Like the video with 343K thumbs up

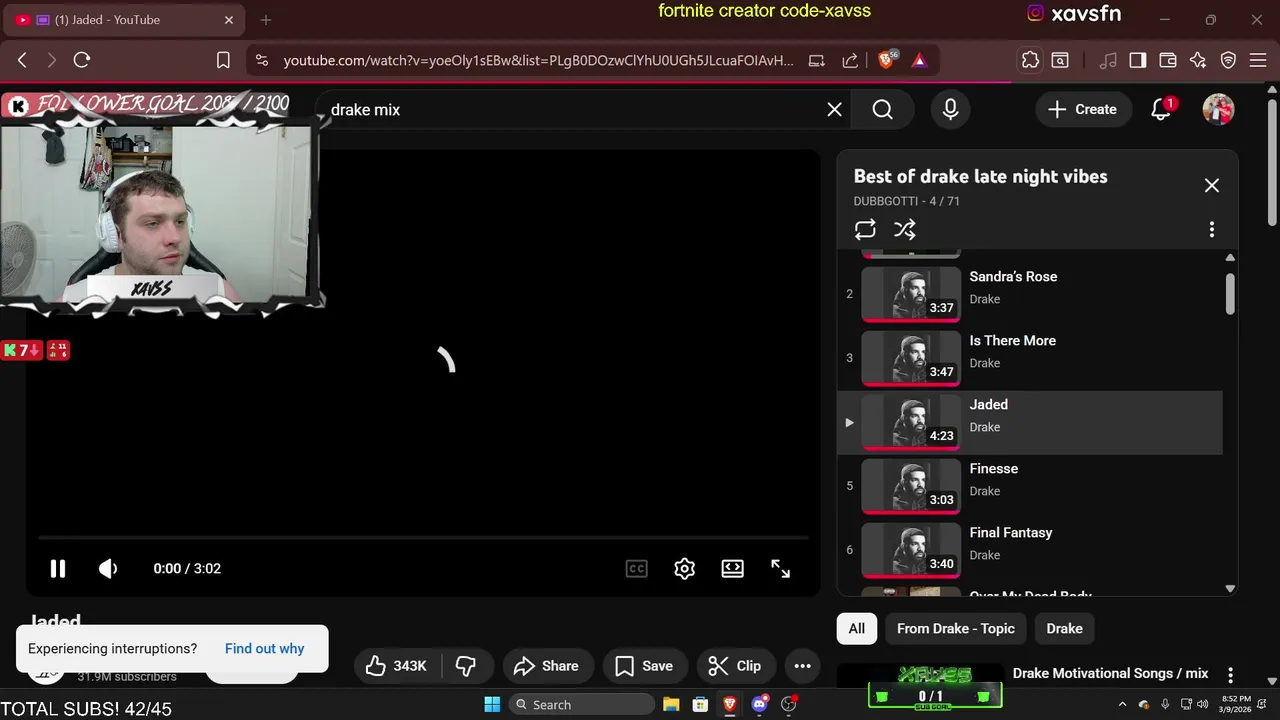coord(396,666)
